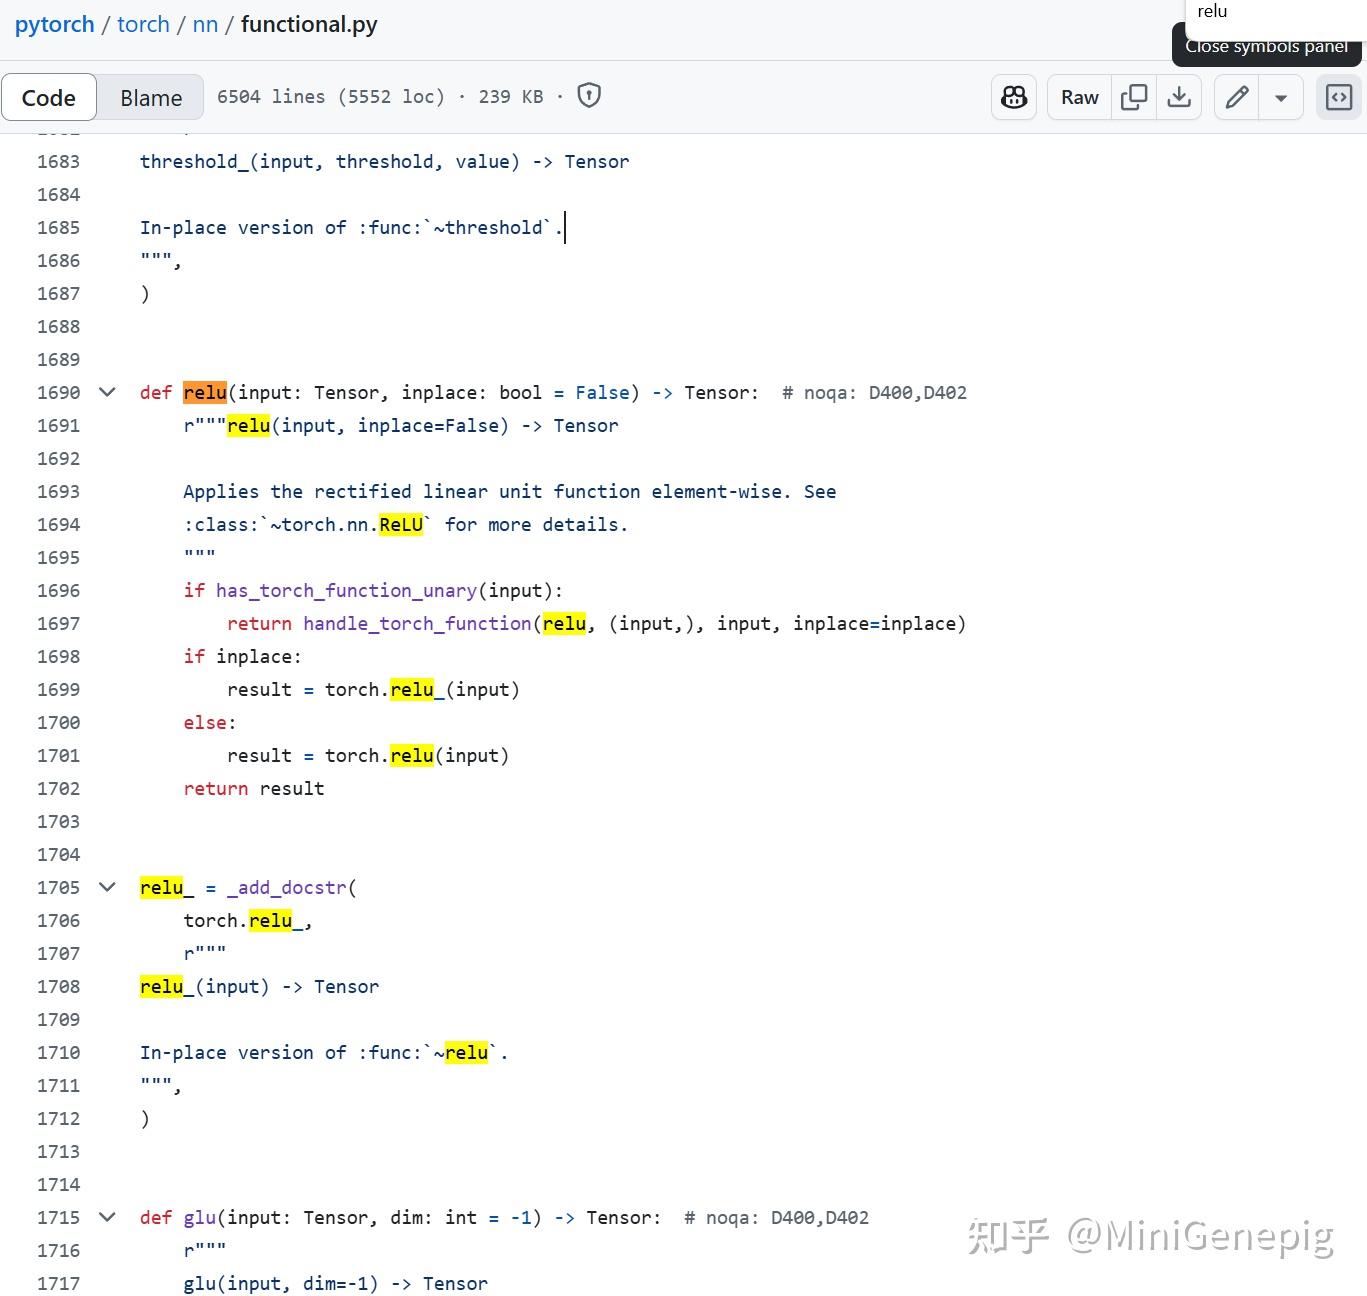Screen dimensions: 1367x1296
Task: Select line number 1683
Action: [58, 161]
